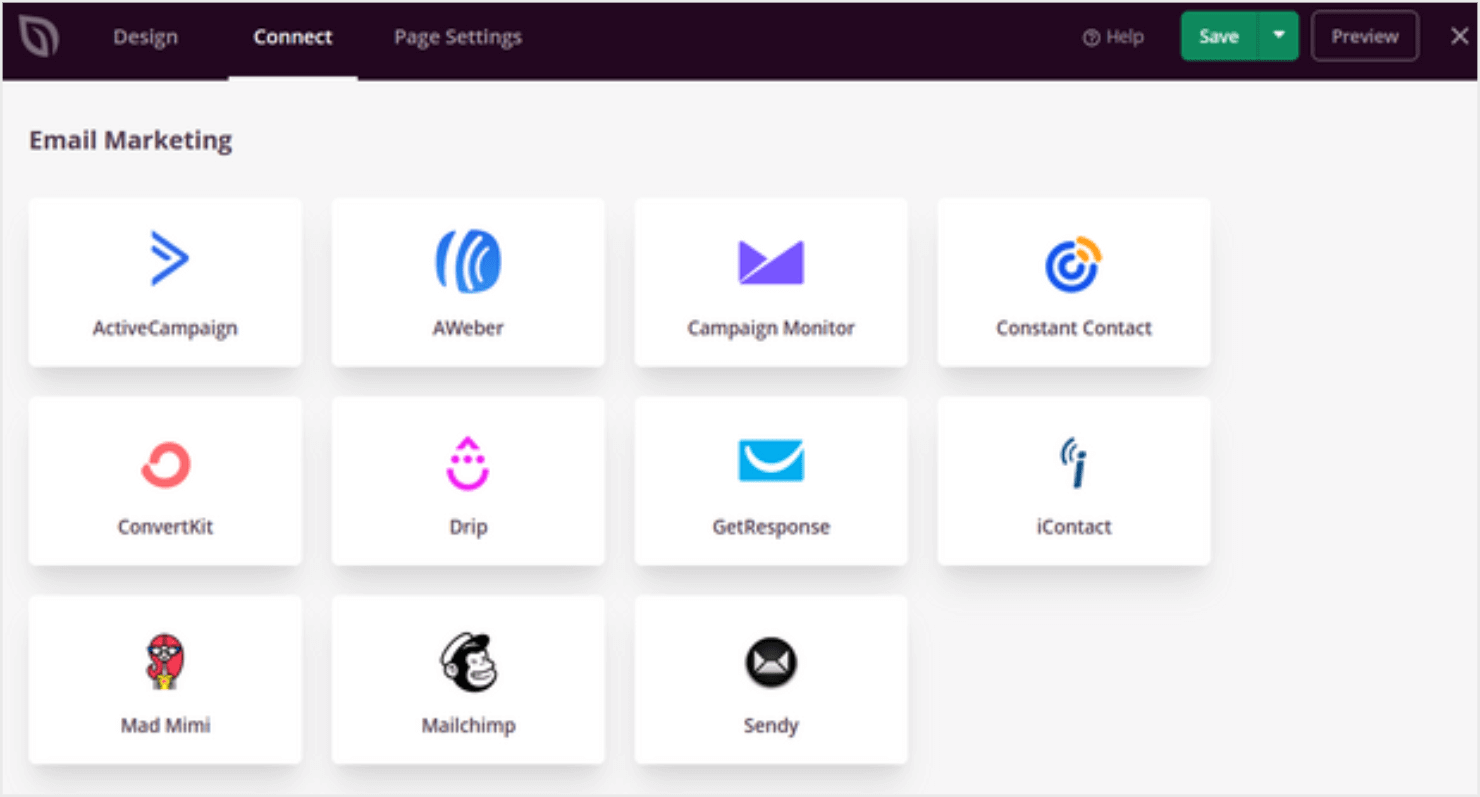Screen dimensions: 1480x797
Task: Choose the Constant Contact integration
Action: [x=1073, y=281]
